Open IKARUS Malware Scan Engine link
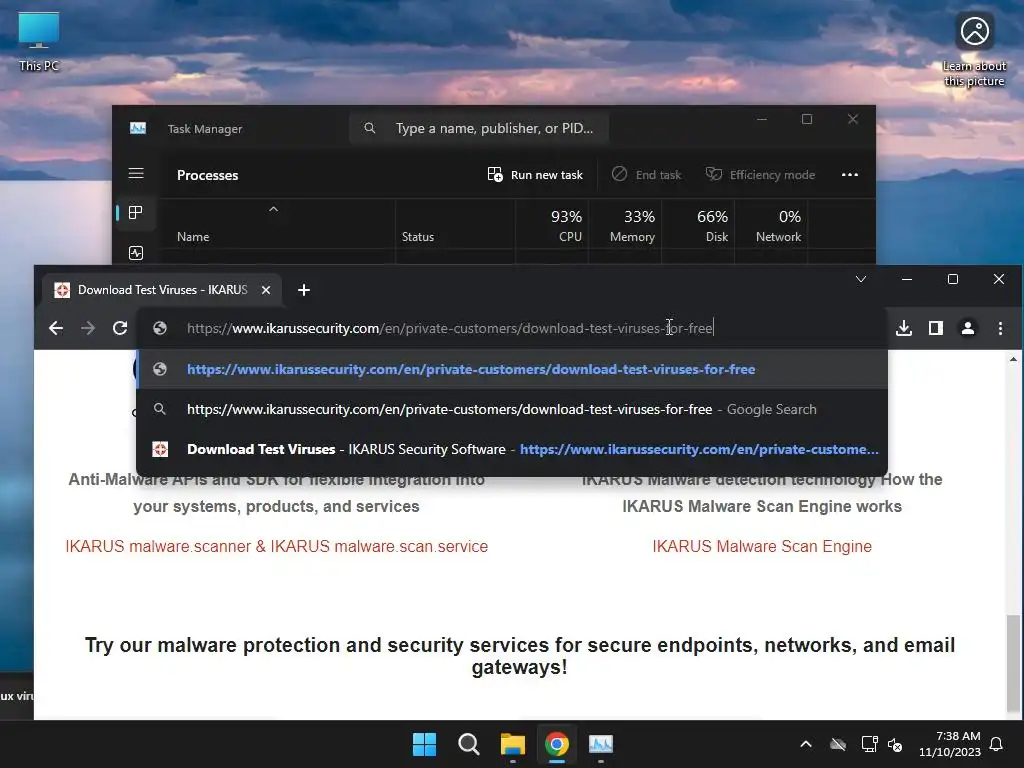This screenshot has height=768, width=1024. [x=761, y=546]
